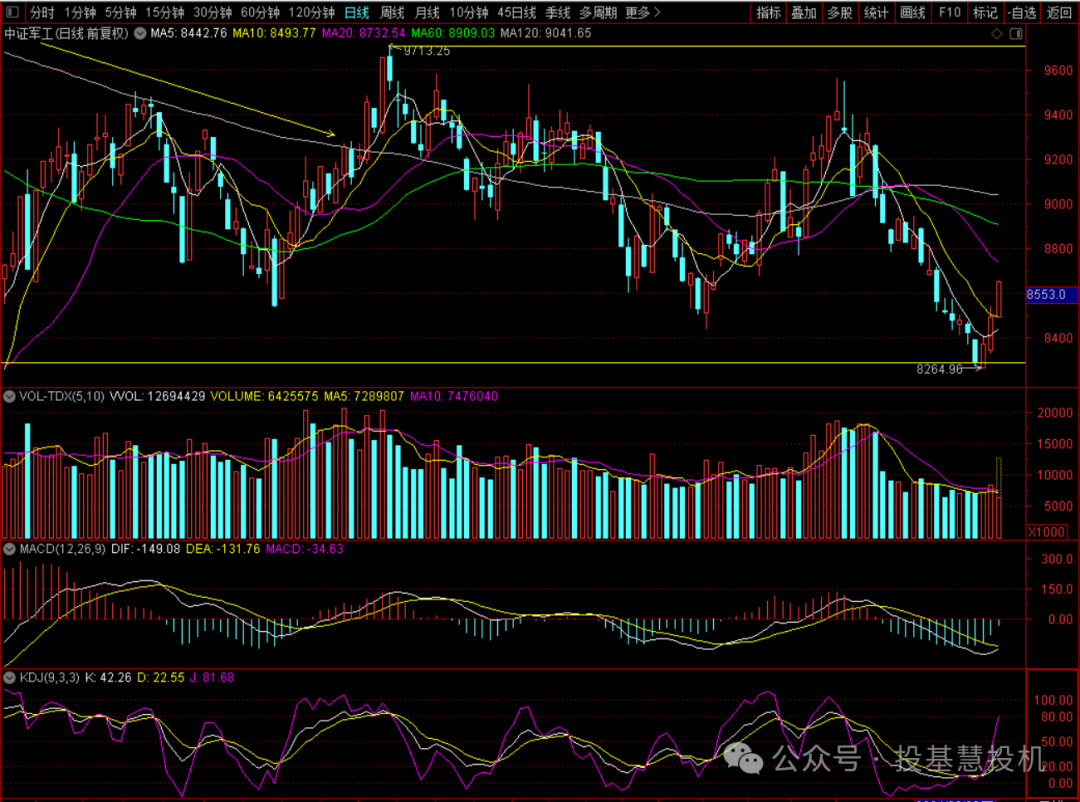This screenshot has width=1080, height=802.
Task: Select the 1分钟 period tab
Action: click(x=80, y=12)
